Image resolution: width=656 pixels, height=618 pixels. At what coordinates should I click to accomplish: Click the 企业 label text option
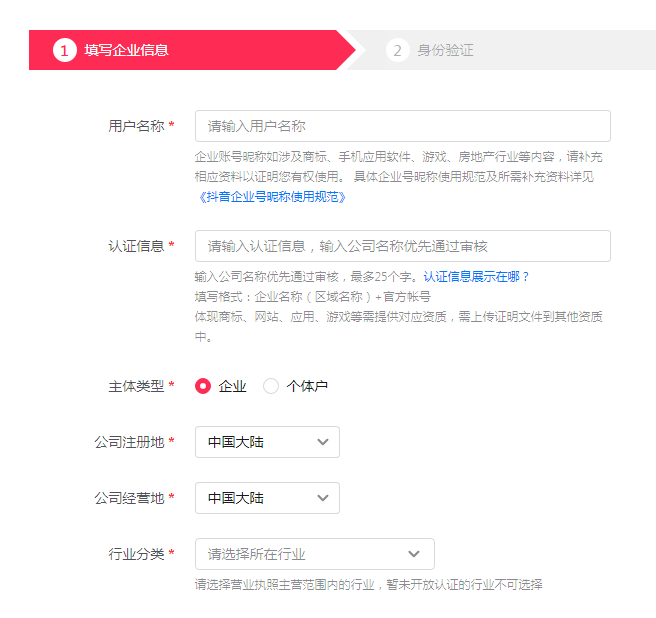click(232, 386)
